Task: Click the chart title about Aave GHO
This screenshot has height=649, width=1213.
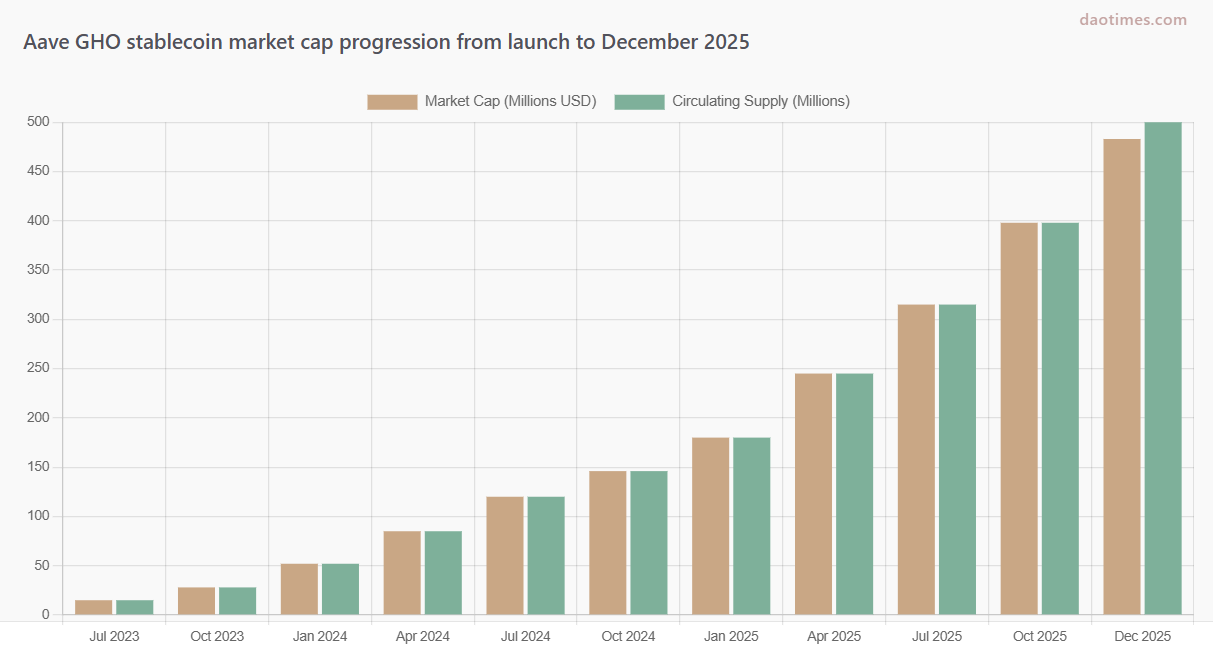Action: pos(386,42)
